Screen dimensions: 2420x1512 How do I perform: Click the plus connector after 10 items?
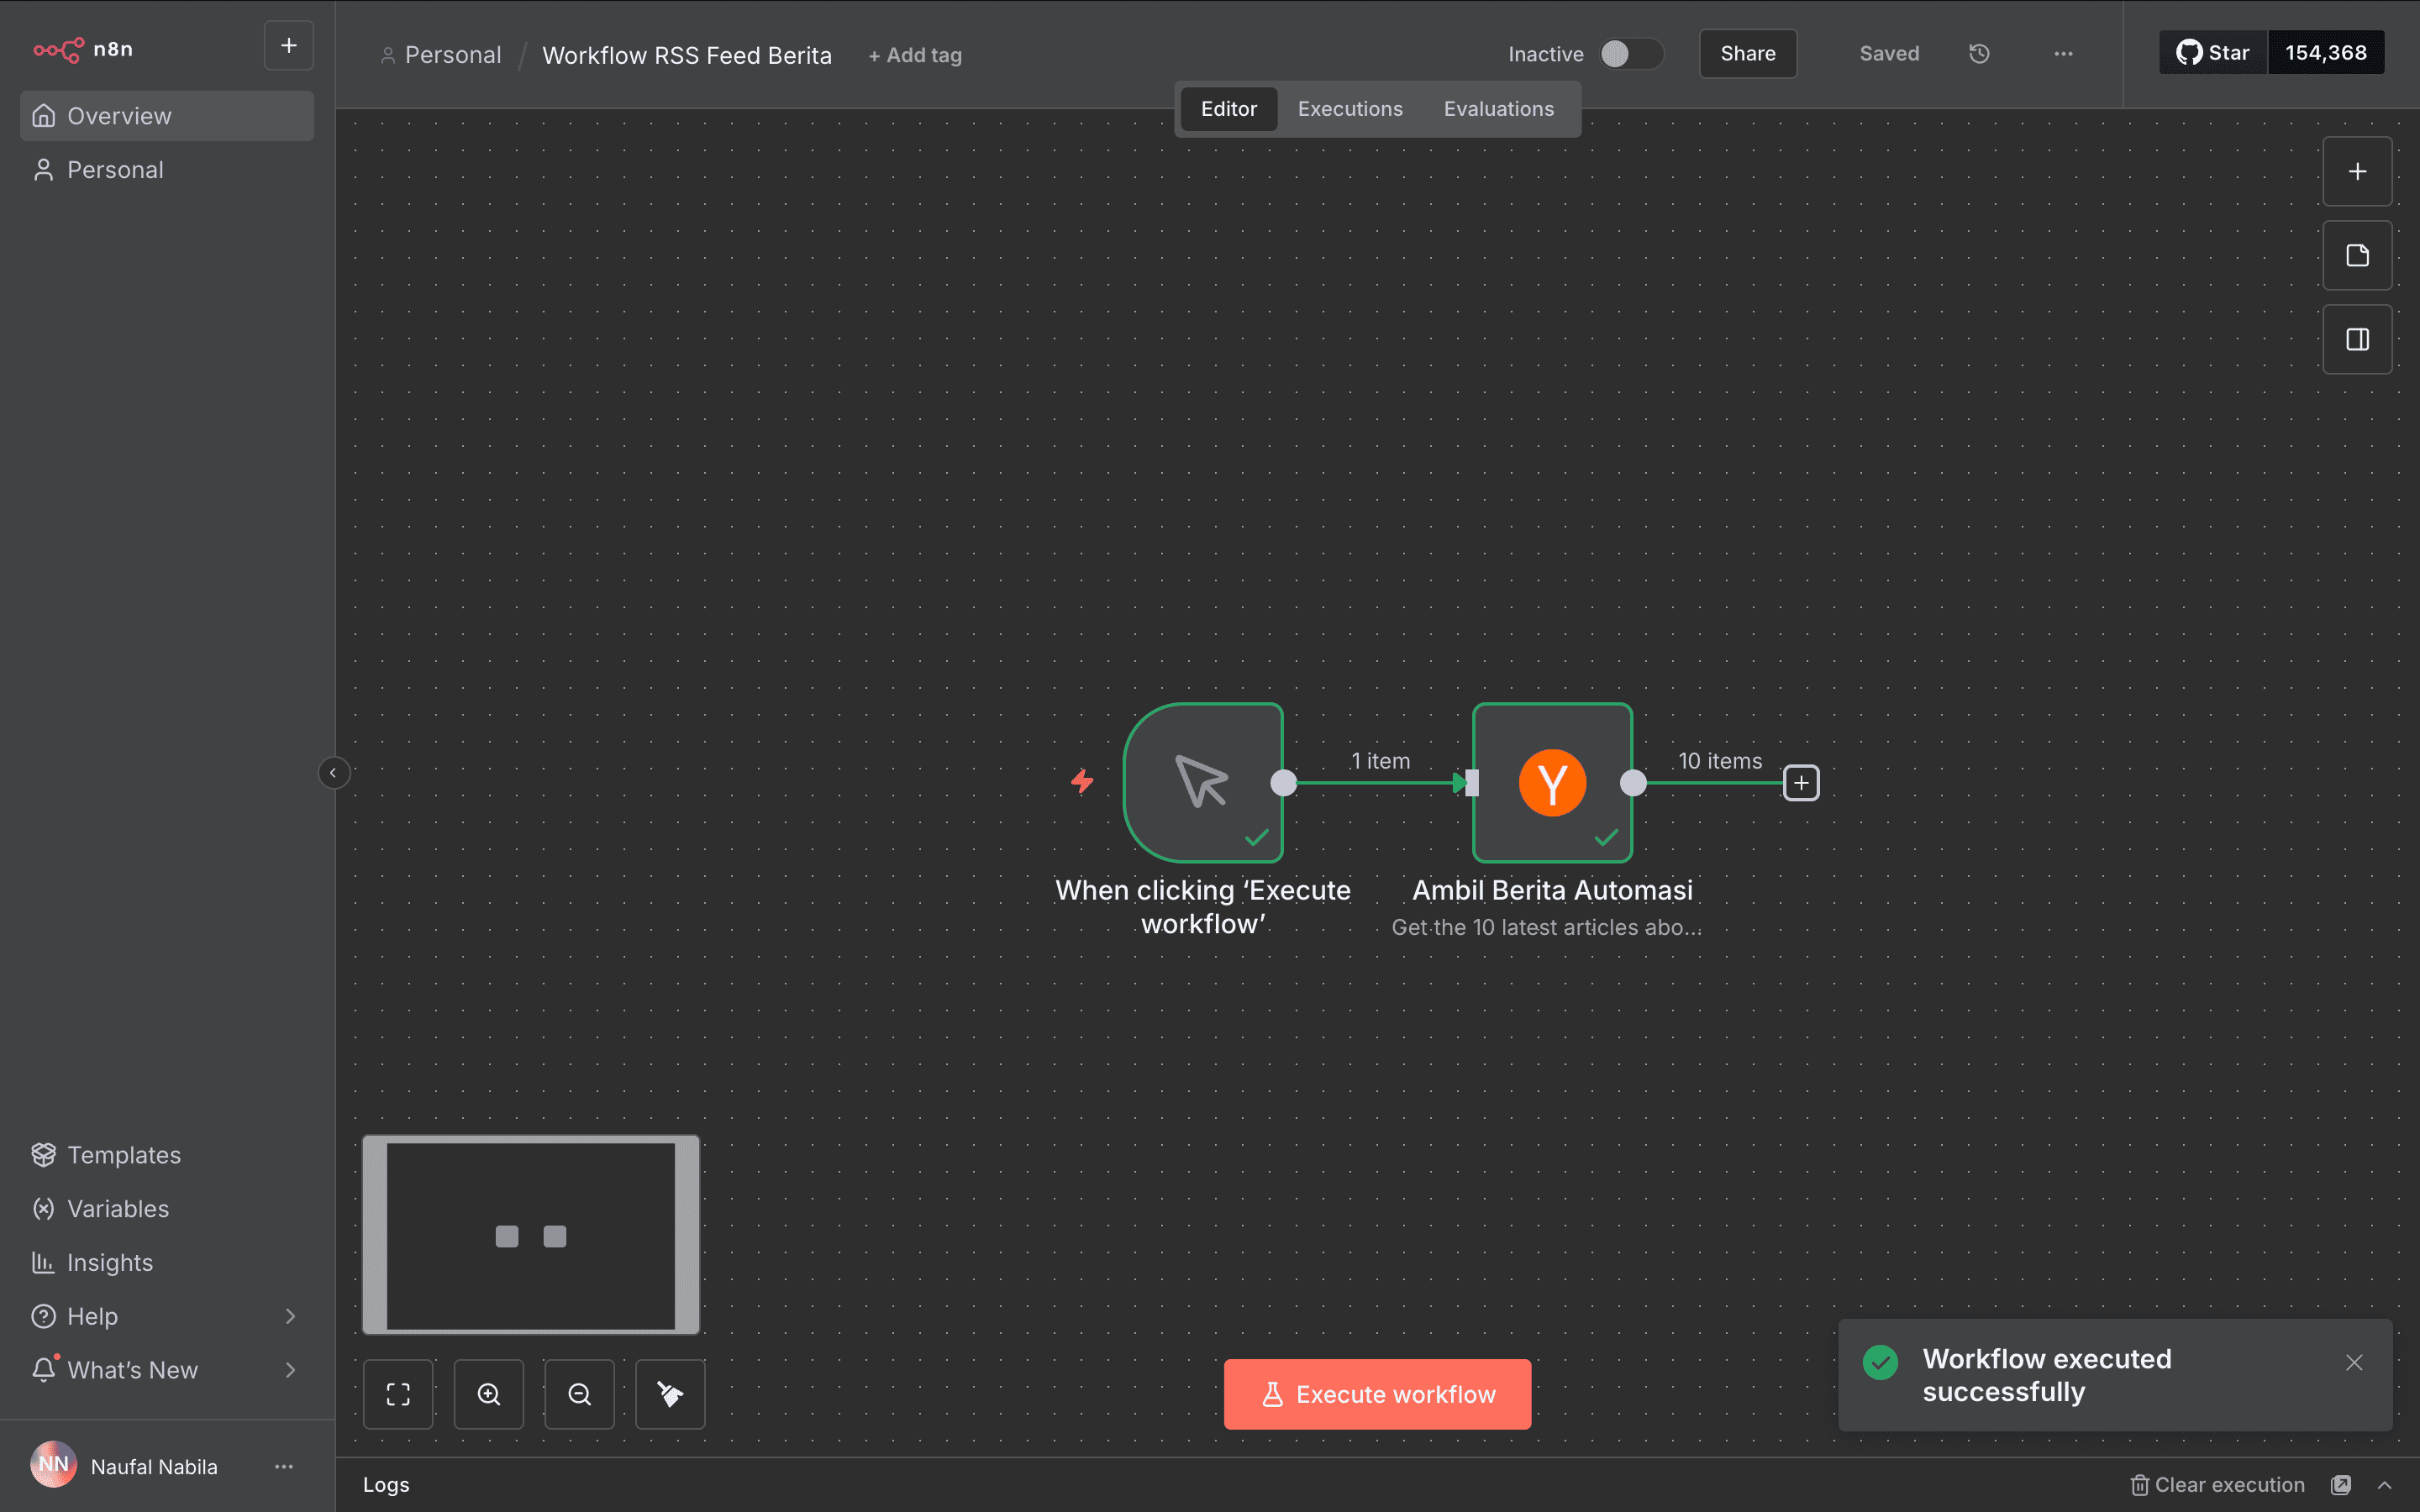pyautogui.click(x=1801, y=783)
